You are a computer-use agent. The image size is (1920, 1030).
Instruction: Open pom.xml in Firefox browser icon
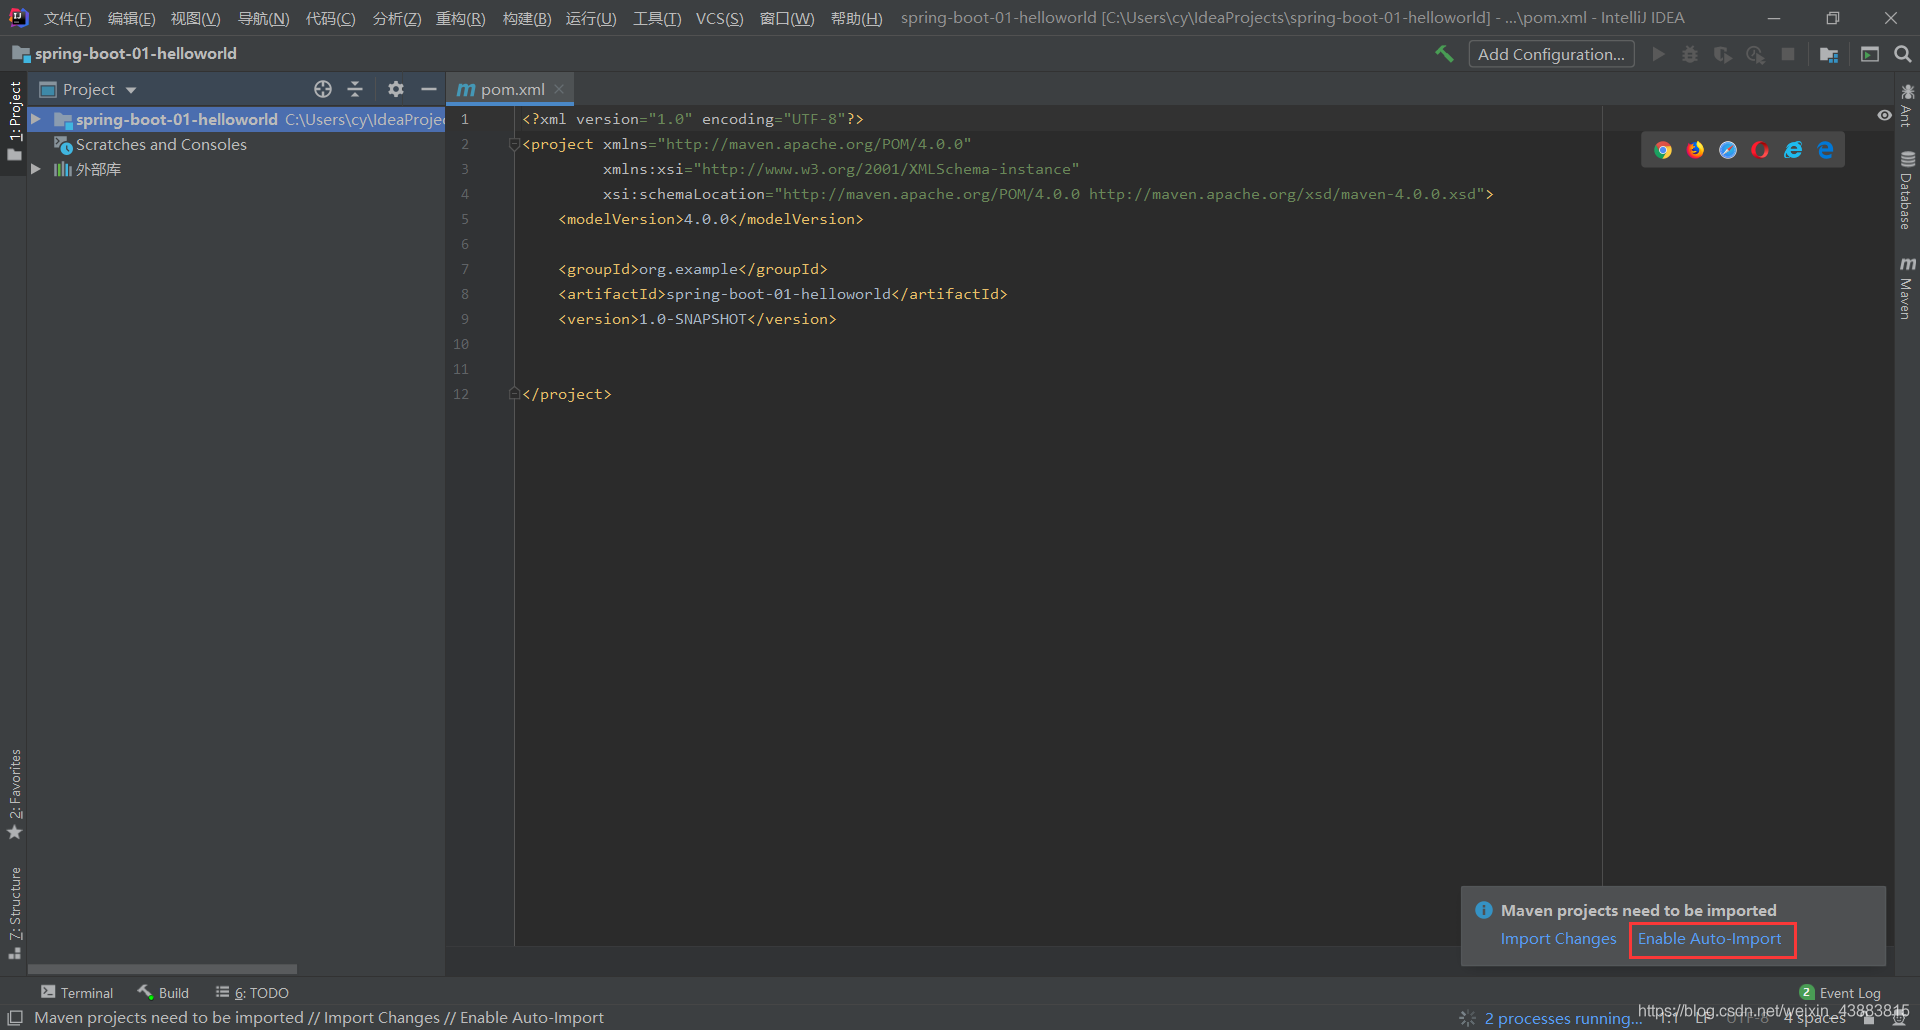coord(1696,150)
